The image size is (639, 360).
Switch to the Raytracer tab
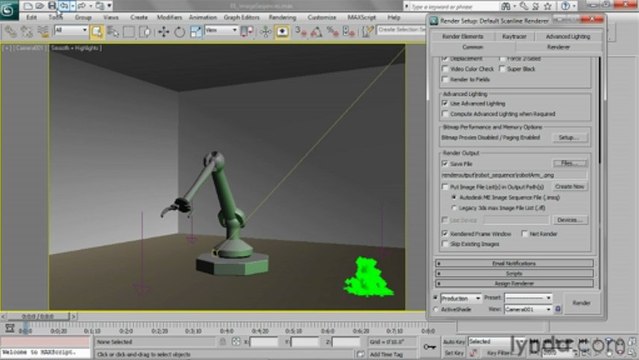(x=514, y=37)
